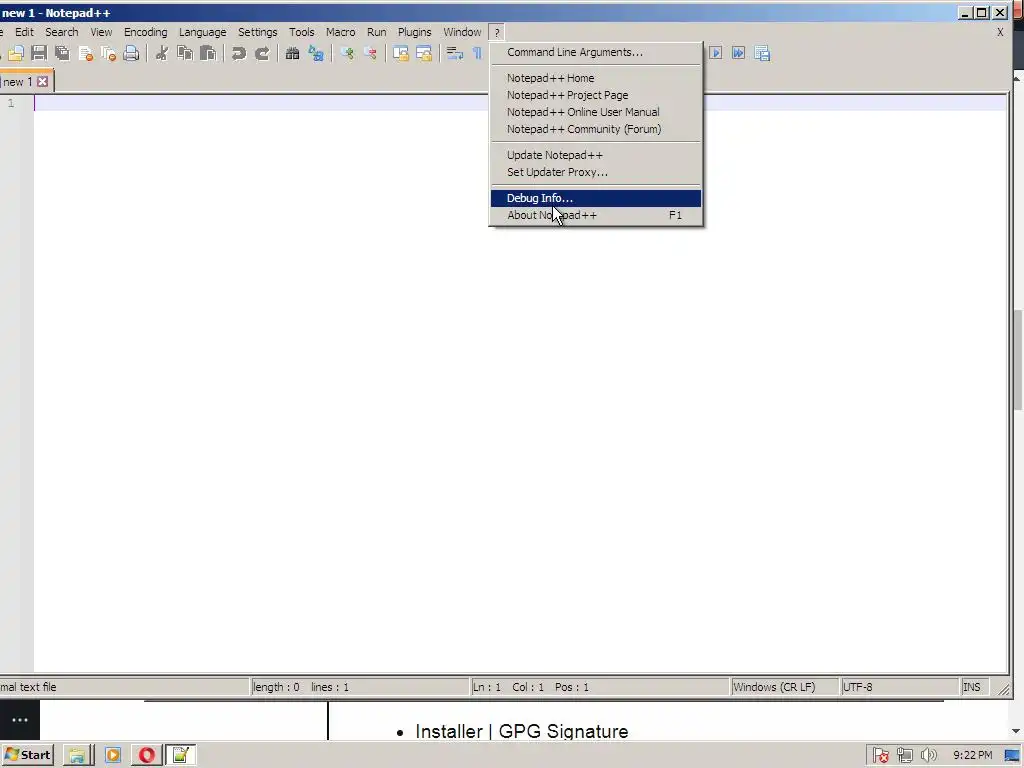
Task: Choose Notepad++ Home menu entry
Action: pyautogui.click(x=596, y=78)
